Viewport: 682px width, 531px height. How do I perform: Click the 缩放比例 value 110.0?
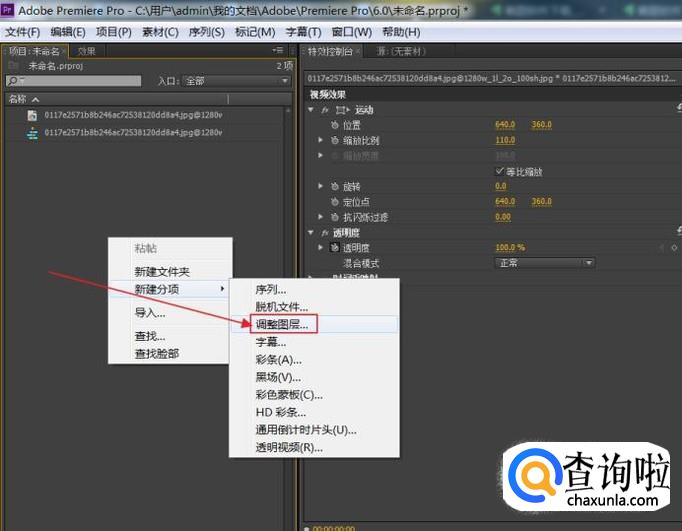(505, 140)
